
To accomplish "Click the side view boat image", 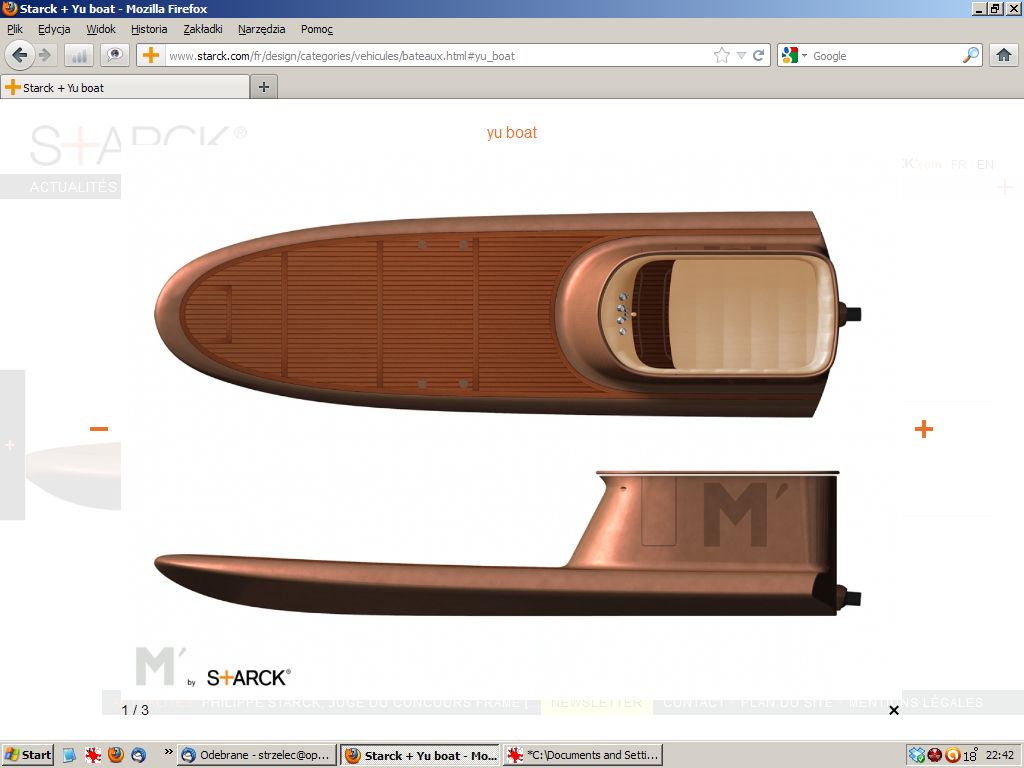I will pos(507,543).
